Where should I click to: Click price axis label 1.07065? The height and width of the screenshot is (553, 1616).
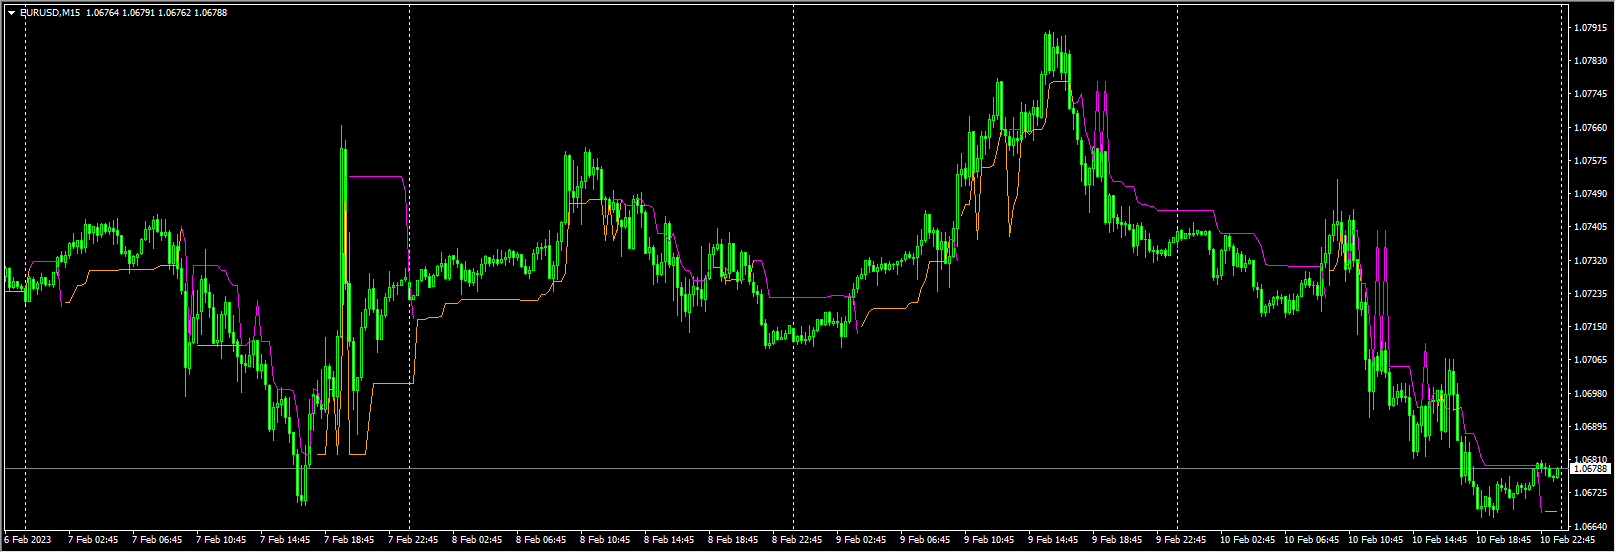[1590, 360]
